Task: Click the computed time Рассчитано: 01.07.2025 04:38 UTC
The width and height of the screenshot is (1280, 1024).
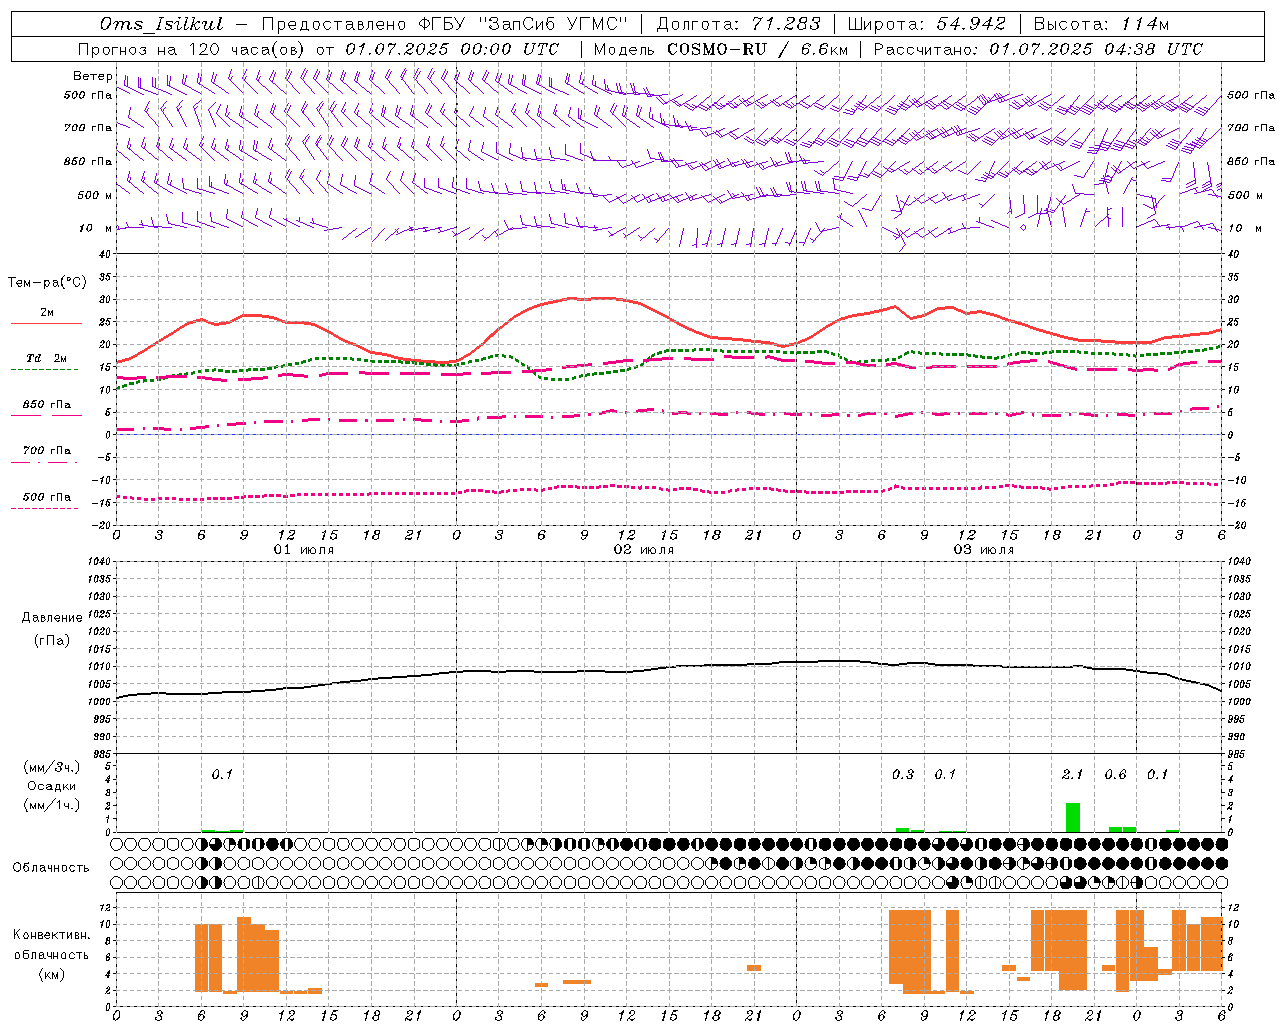Action: coord(1038,49)
